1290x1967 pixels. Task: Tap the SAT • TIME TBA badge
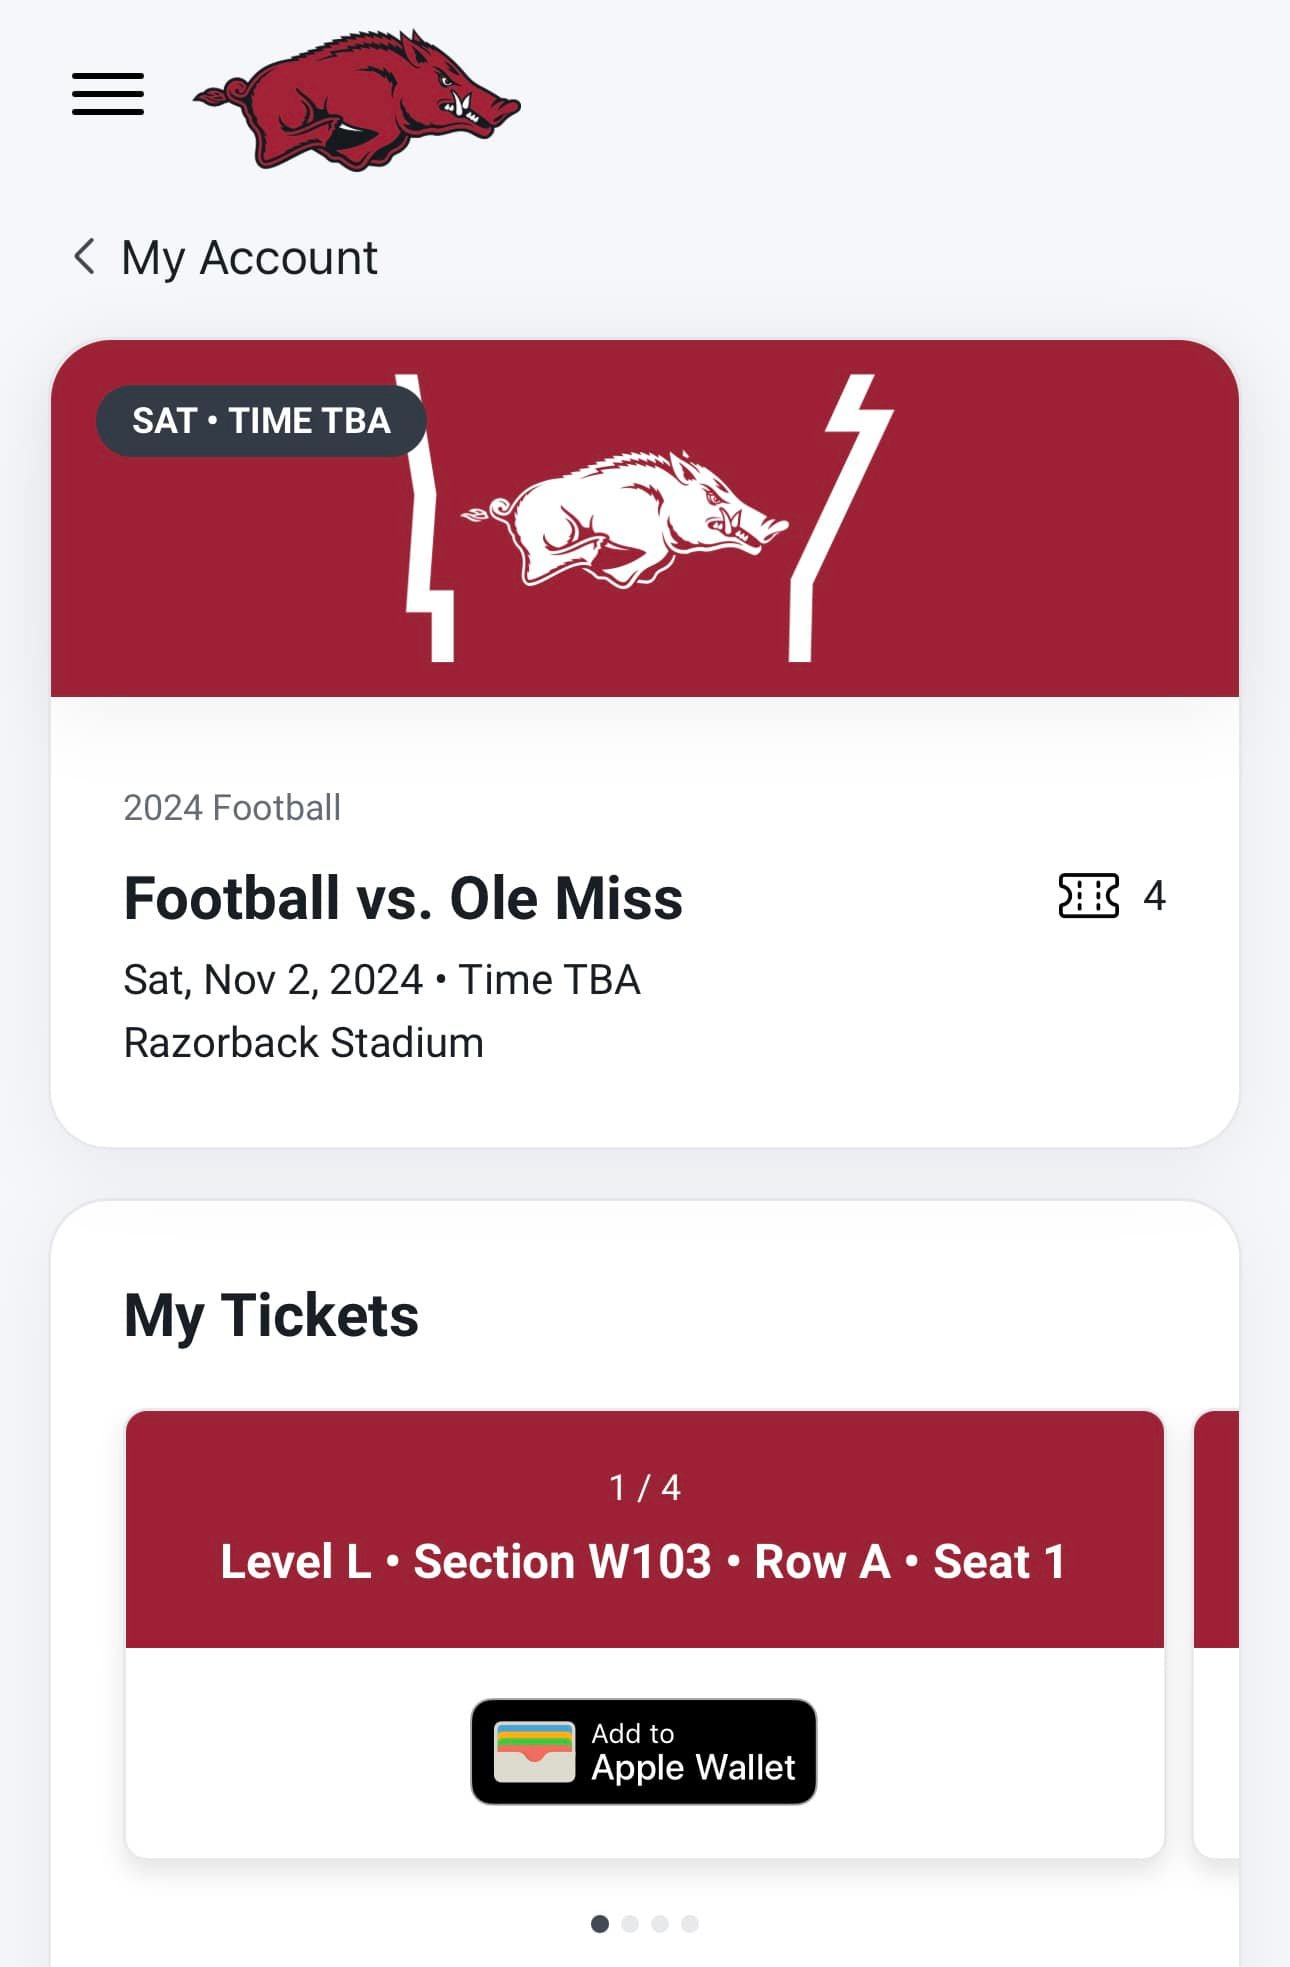(261, 421)
